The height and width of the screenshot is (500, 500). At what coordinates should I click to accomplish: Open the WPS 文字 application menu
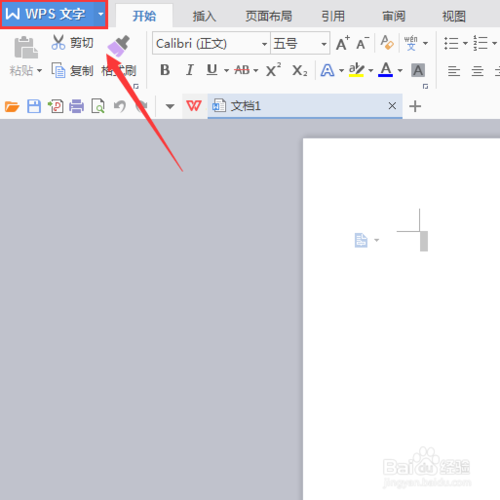[x=54, y=14]
